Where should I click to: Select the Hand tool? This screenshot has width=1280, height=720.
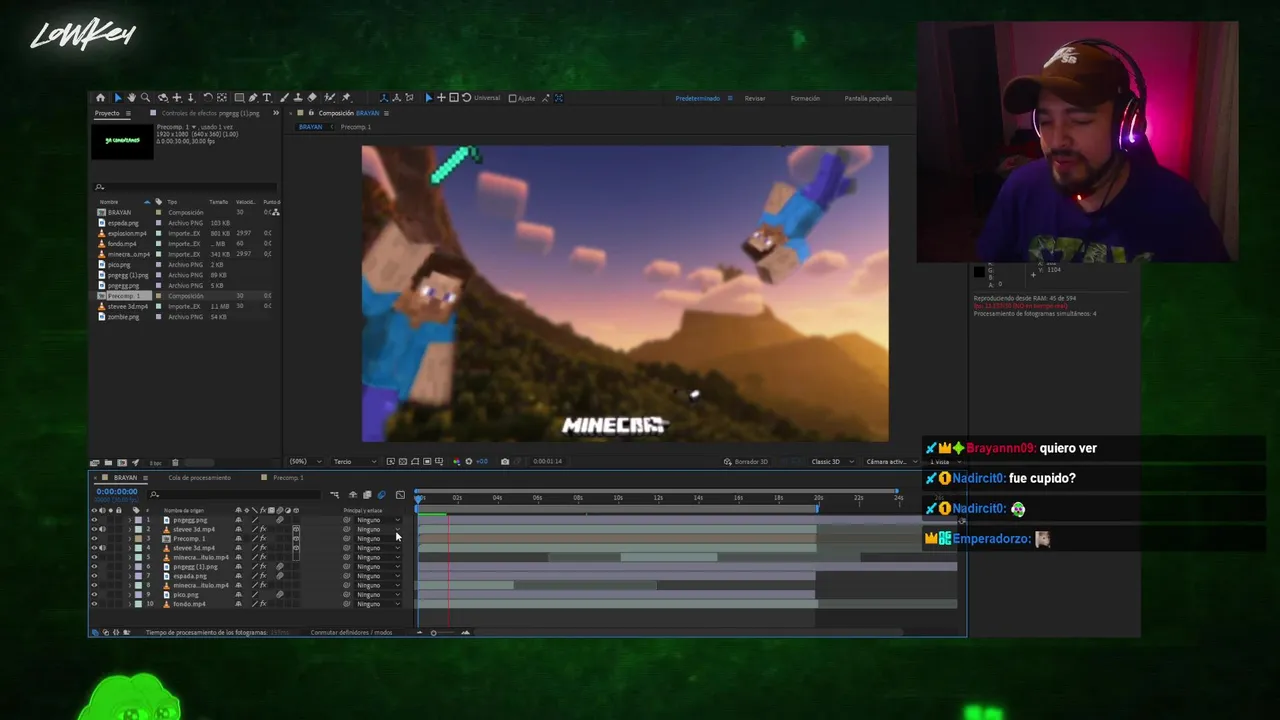(131, 98)
